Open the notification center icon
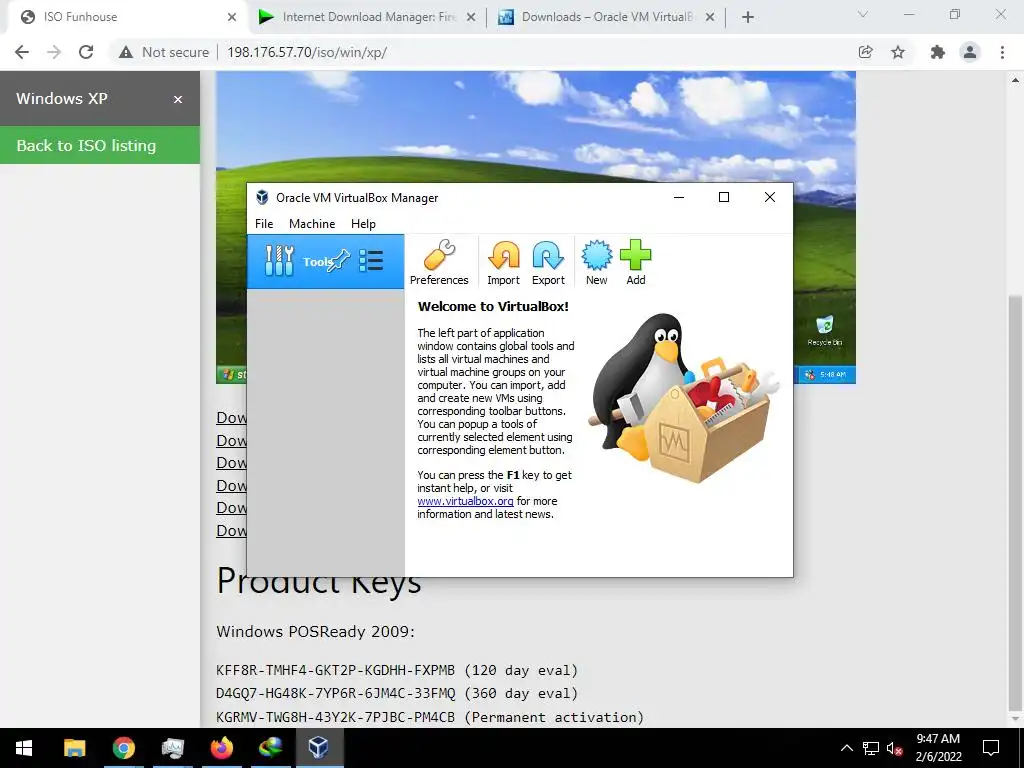1024x768 pixels. tap(991, 748)
